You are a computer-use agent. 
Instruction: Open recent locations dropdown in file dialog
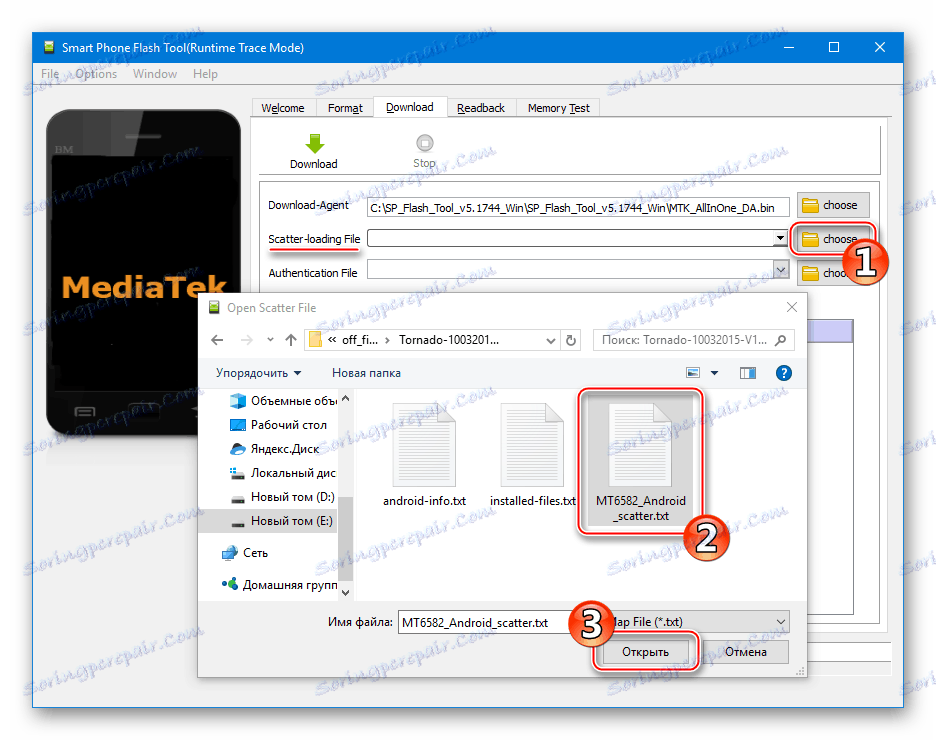(270, 340)
